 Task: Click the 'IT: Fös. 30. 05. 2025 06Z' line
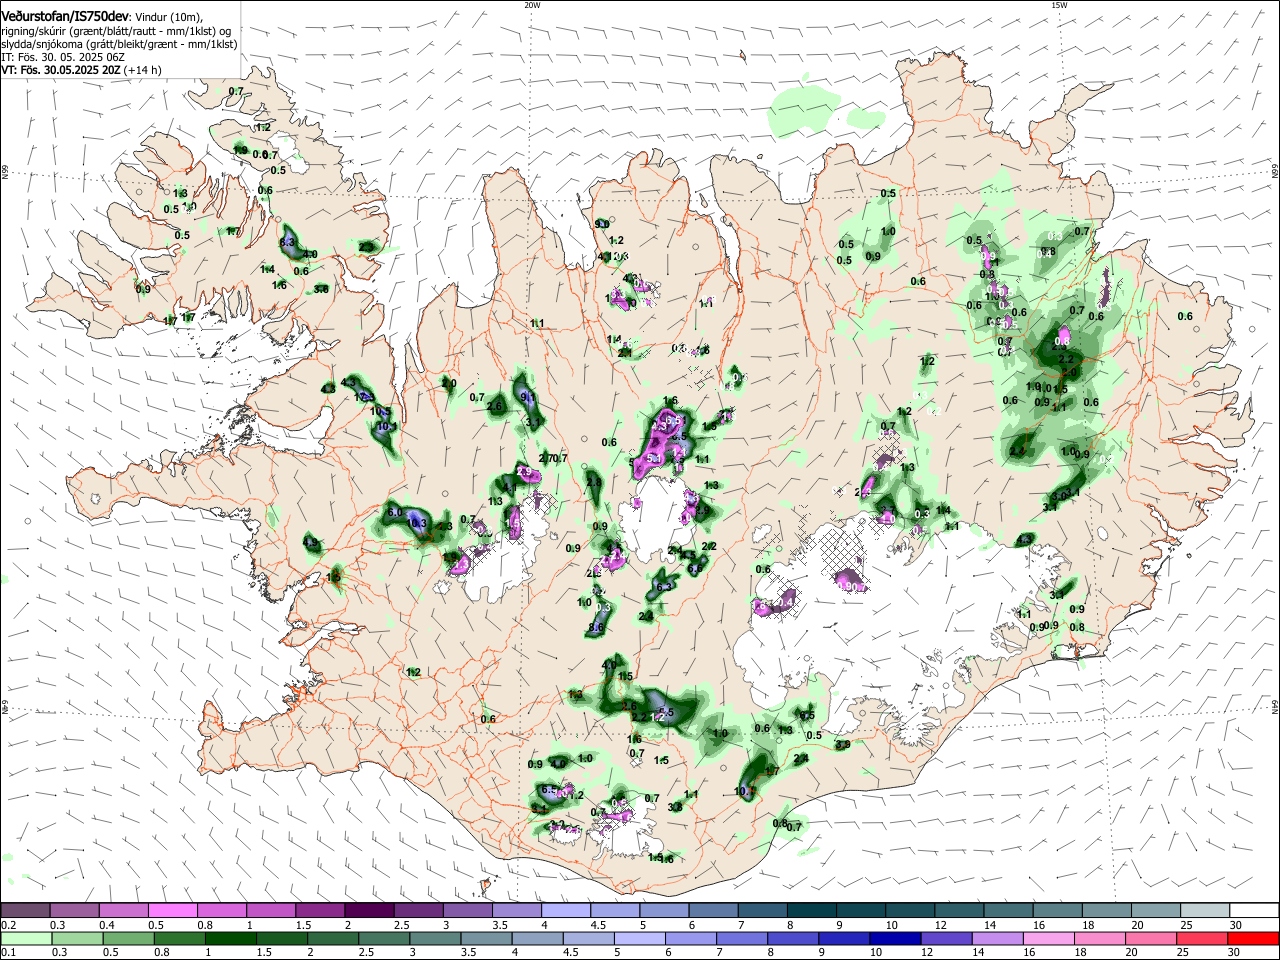tap(63, 57)
